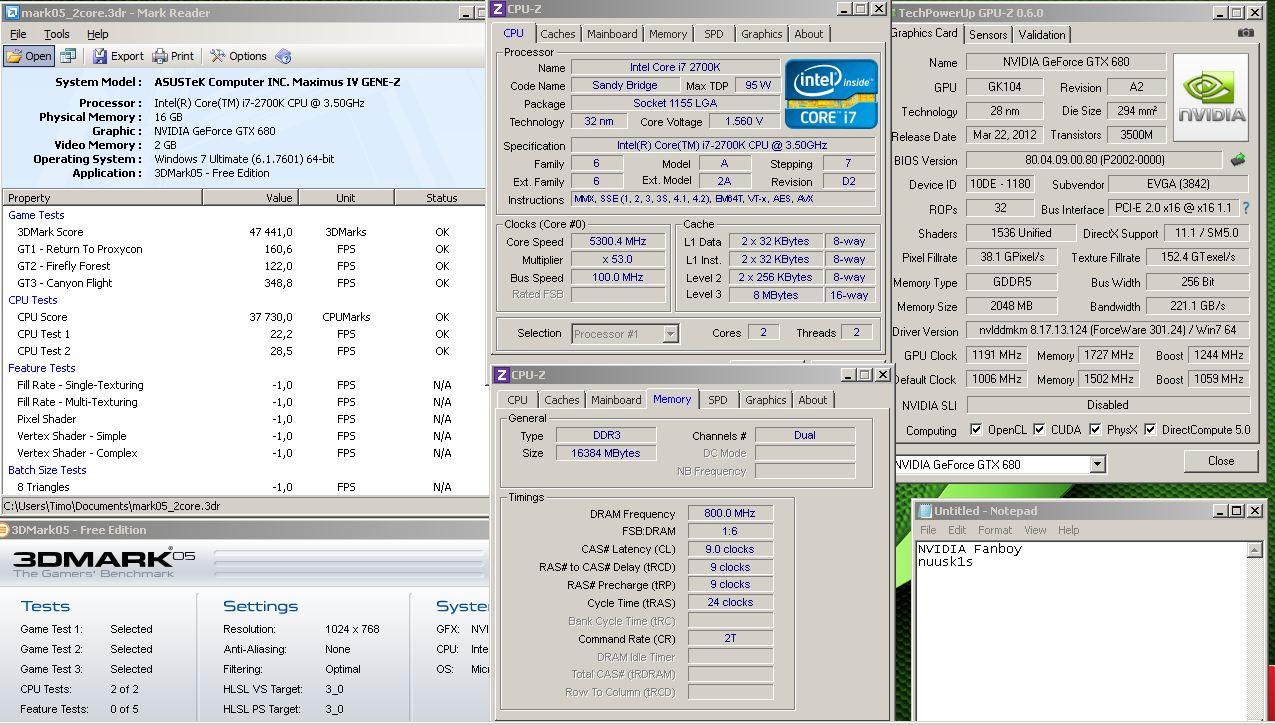Image resolution: width=1275 pixels, height=725 pixels.
Task: Open the File menu in Mark Reader
Action: click(x=18, y=34)
